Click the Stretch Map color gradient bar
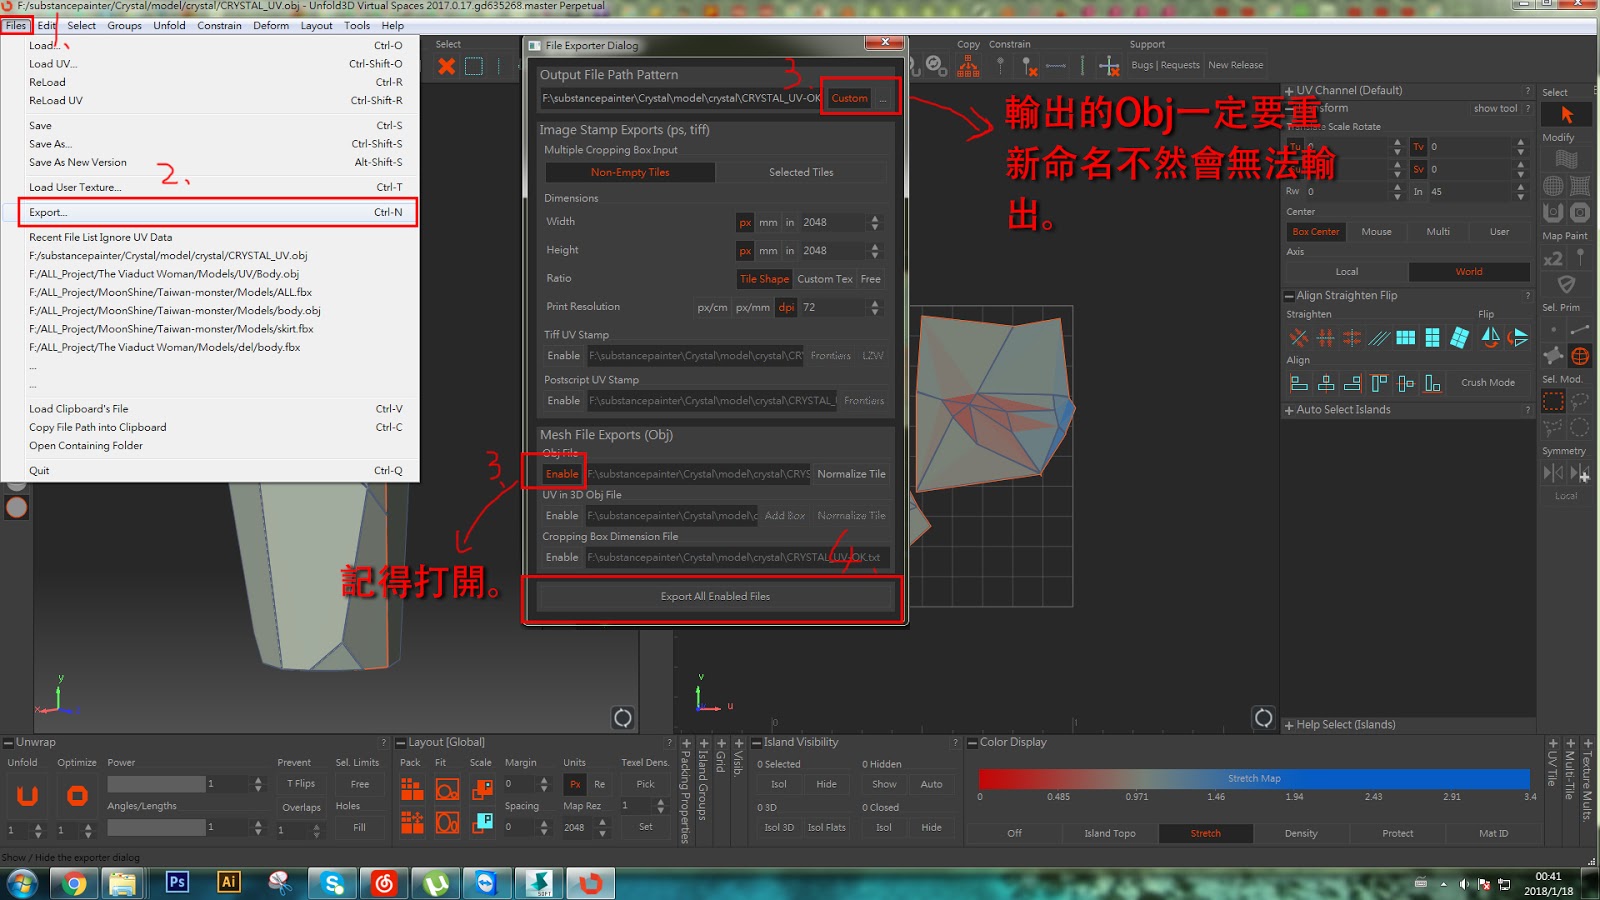1600x900 pixels. tap(1254, 779)
